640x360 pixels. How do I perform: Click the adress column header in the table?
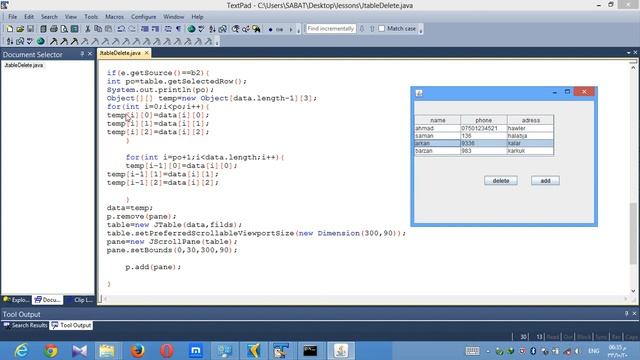[531, 120]
